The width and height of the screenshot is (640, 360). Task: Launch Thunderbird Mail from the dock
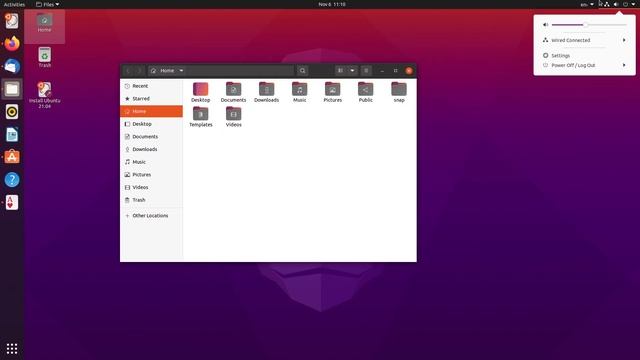coord(12,66)
